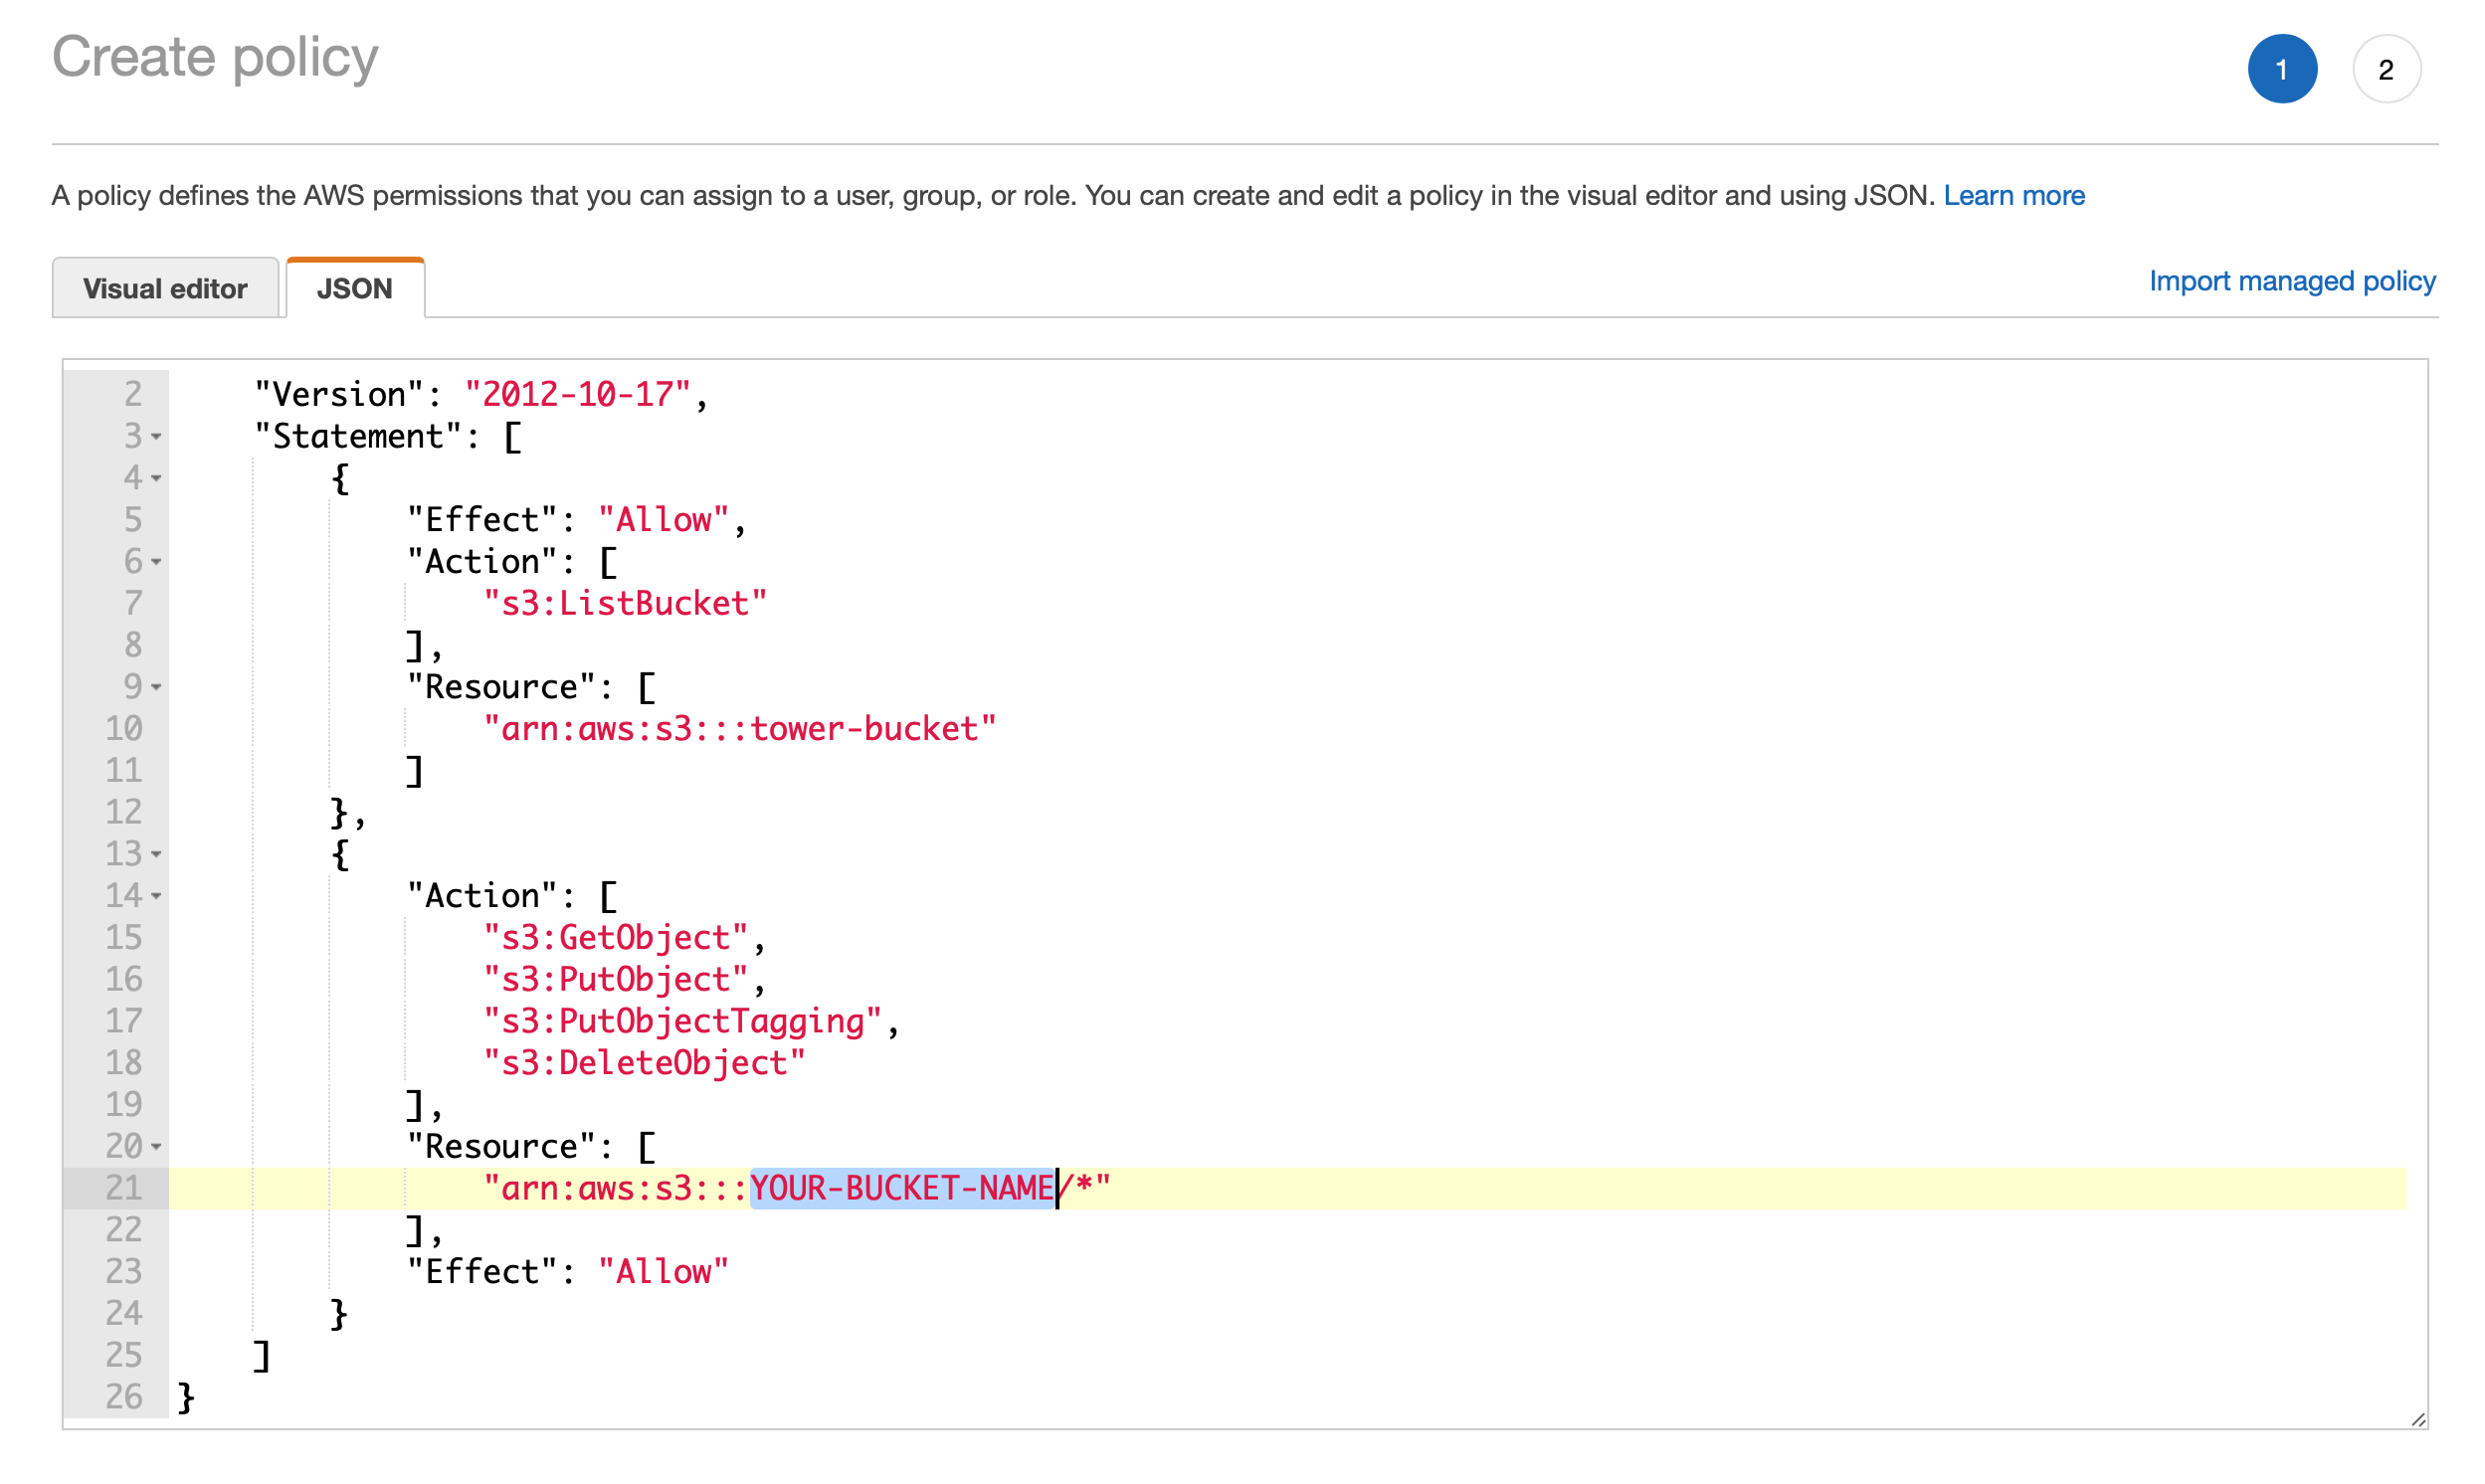2485x1484 pixels.
Task: Switch to the Visual editor tab
Action: (165, 289)
